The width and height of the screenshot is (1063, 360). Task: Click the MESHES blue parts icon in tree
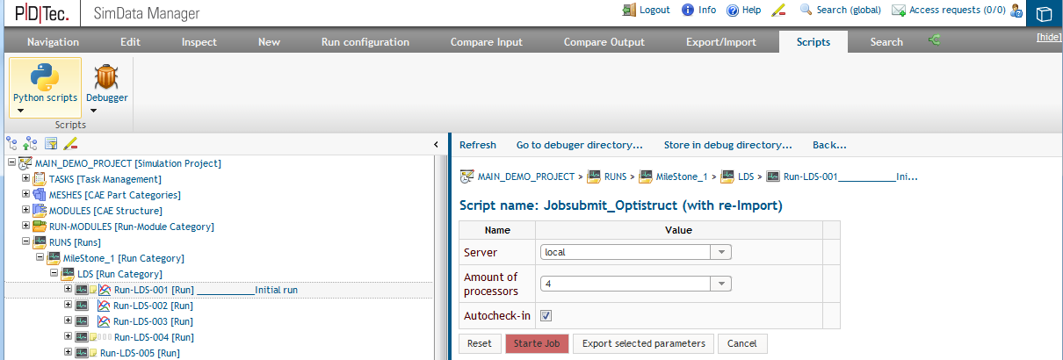(40, 195)
